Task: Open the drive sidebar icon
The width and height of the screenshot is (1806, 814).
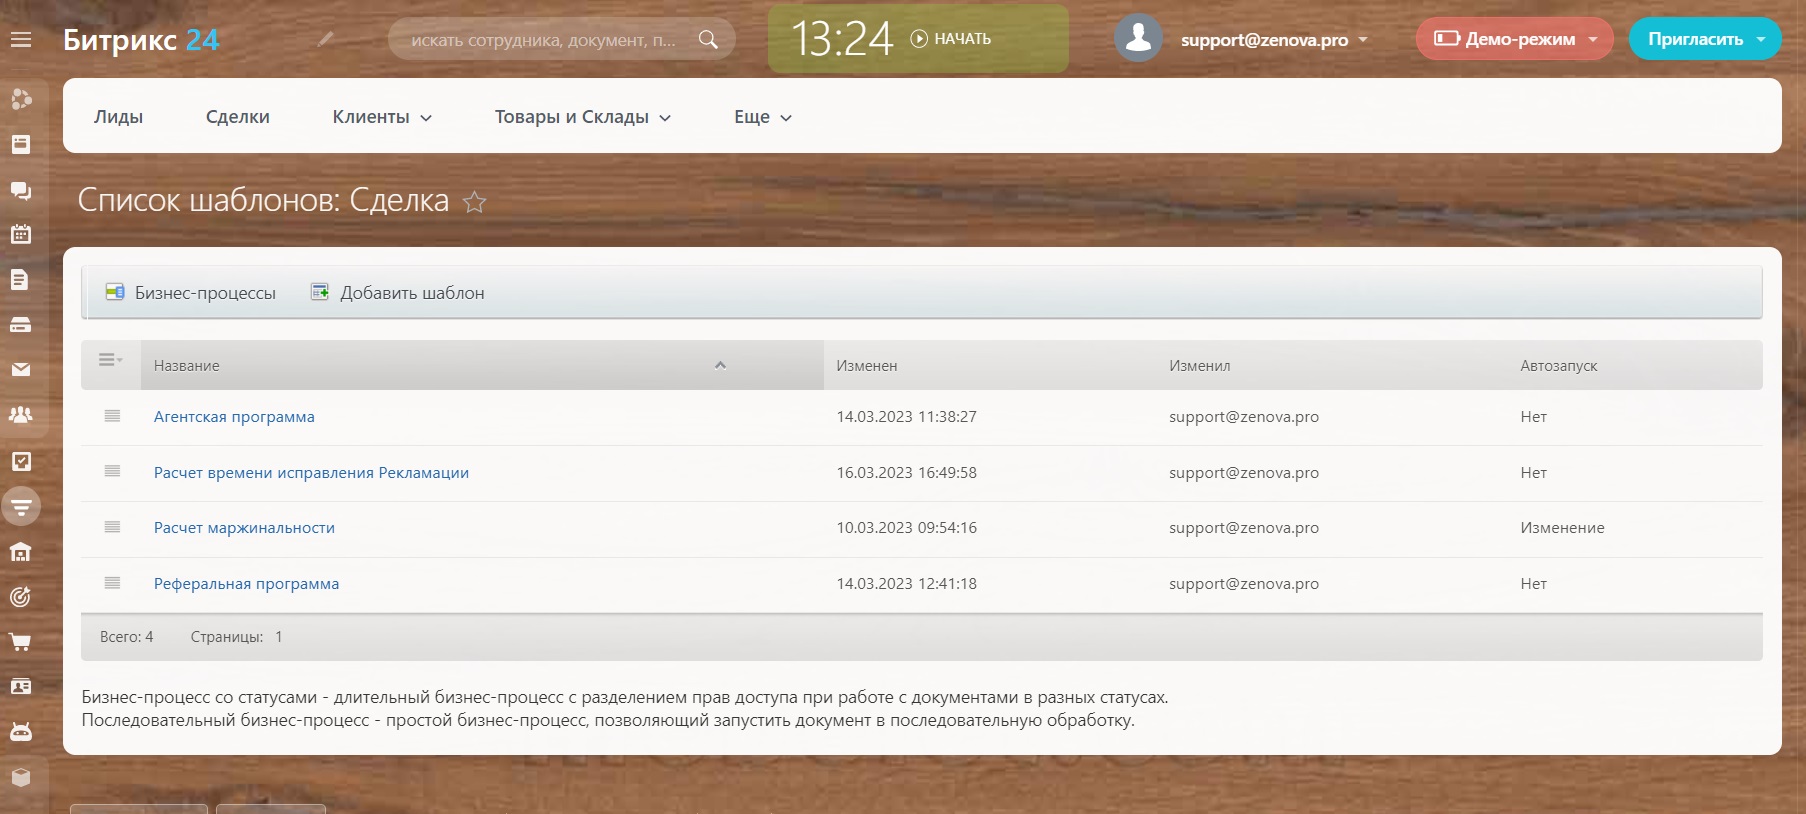Action: pyautogui.click(x=21, y=325)
